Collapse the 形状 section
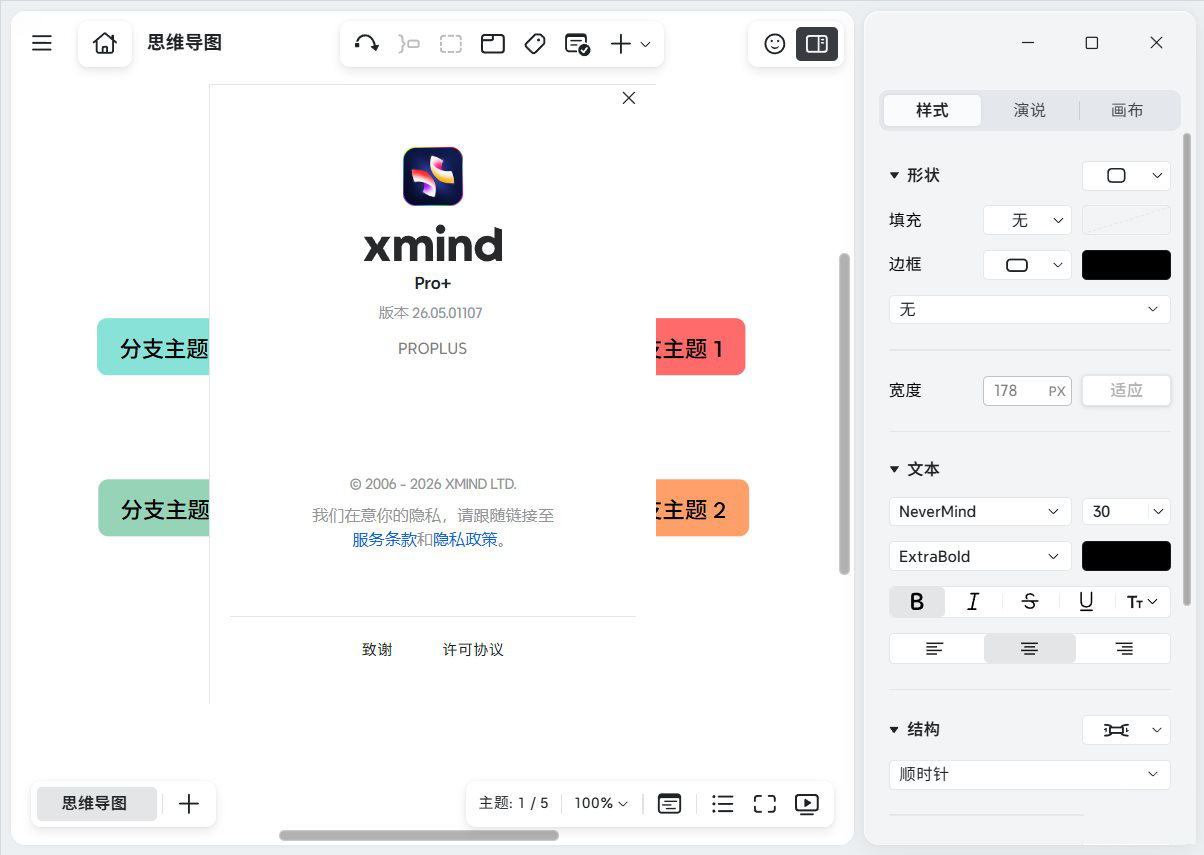The width and height of the screenshot is (1204, 855). click(894, 175)
